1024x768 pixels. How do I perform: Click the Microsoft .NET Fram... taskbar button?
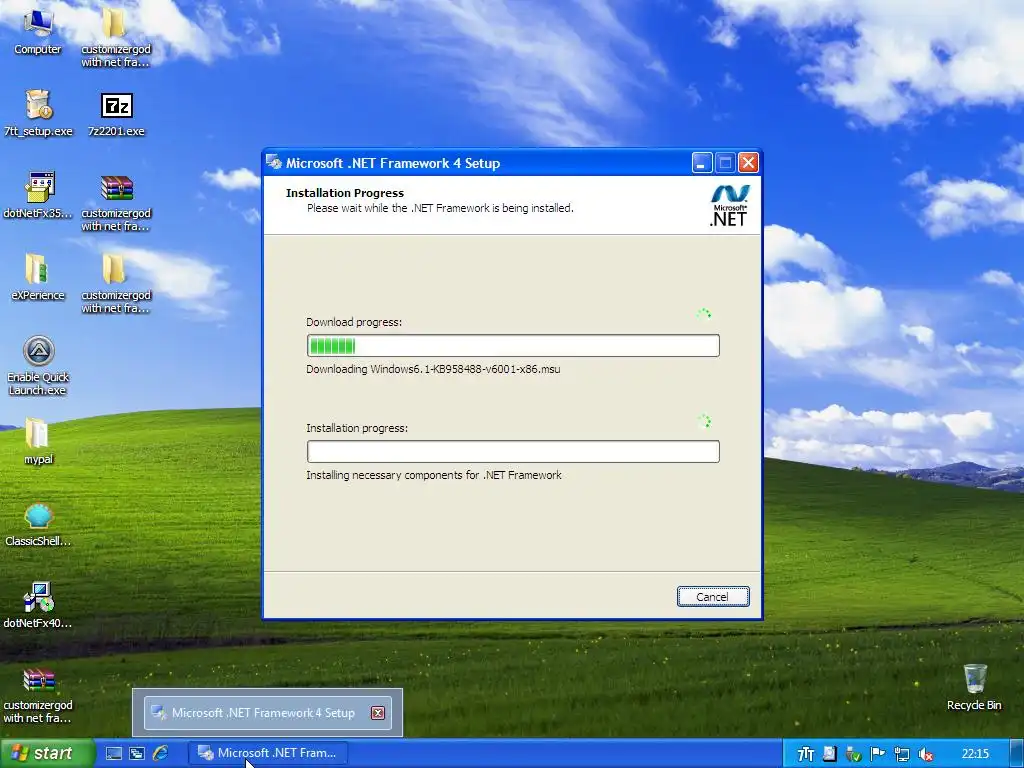coord(268,753)
